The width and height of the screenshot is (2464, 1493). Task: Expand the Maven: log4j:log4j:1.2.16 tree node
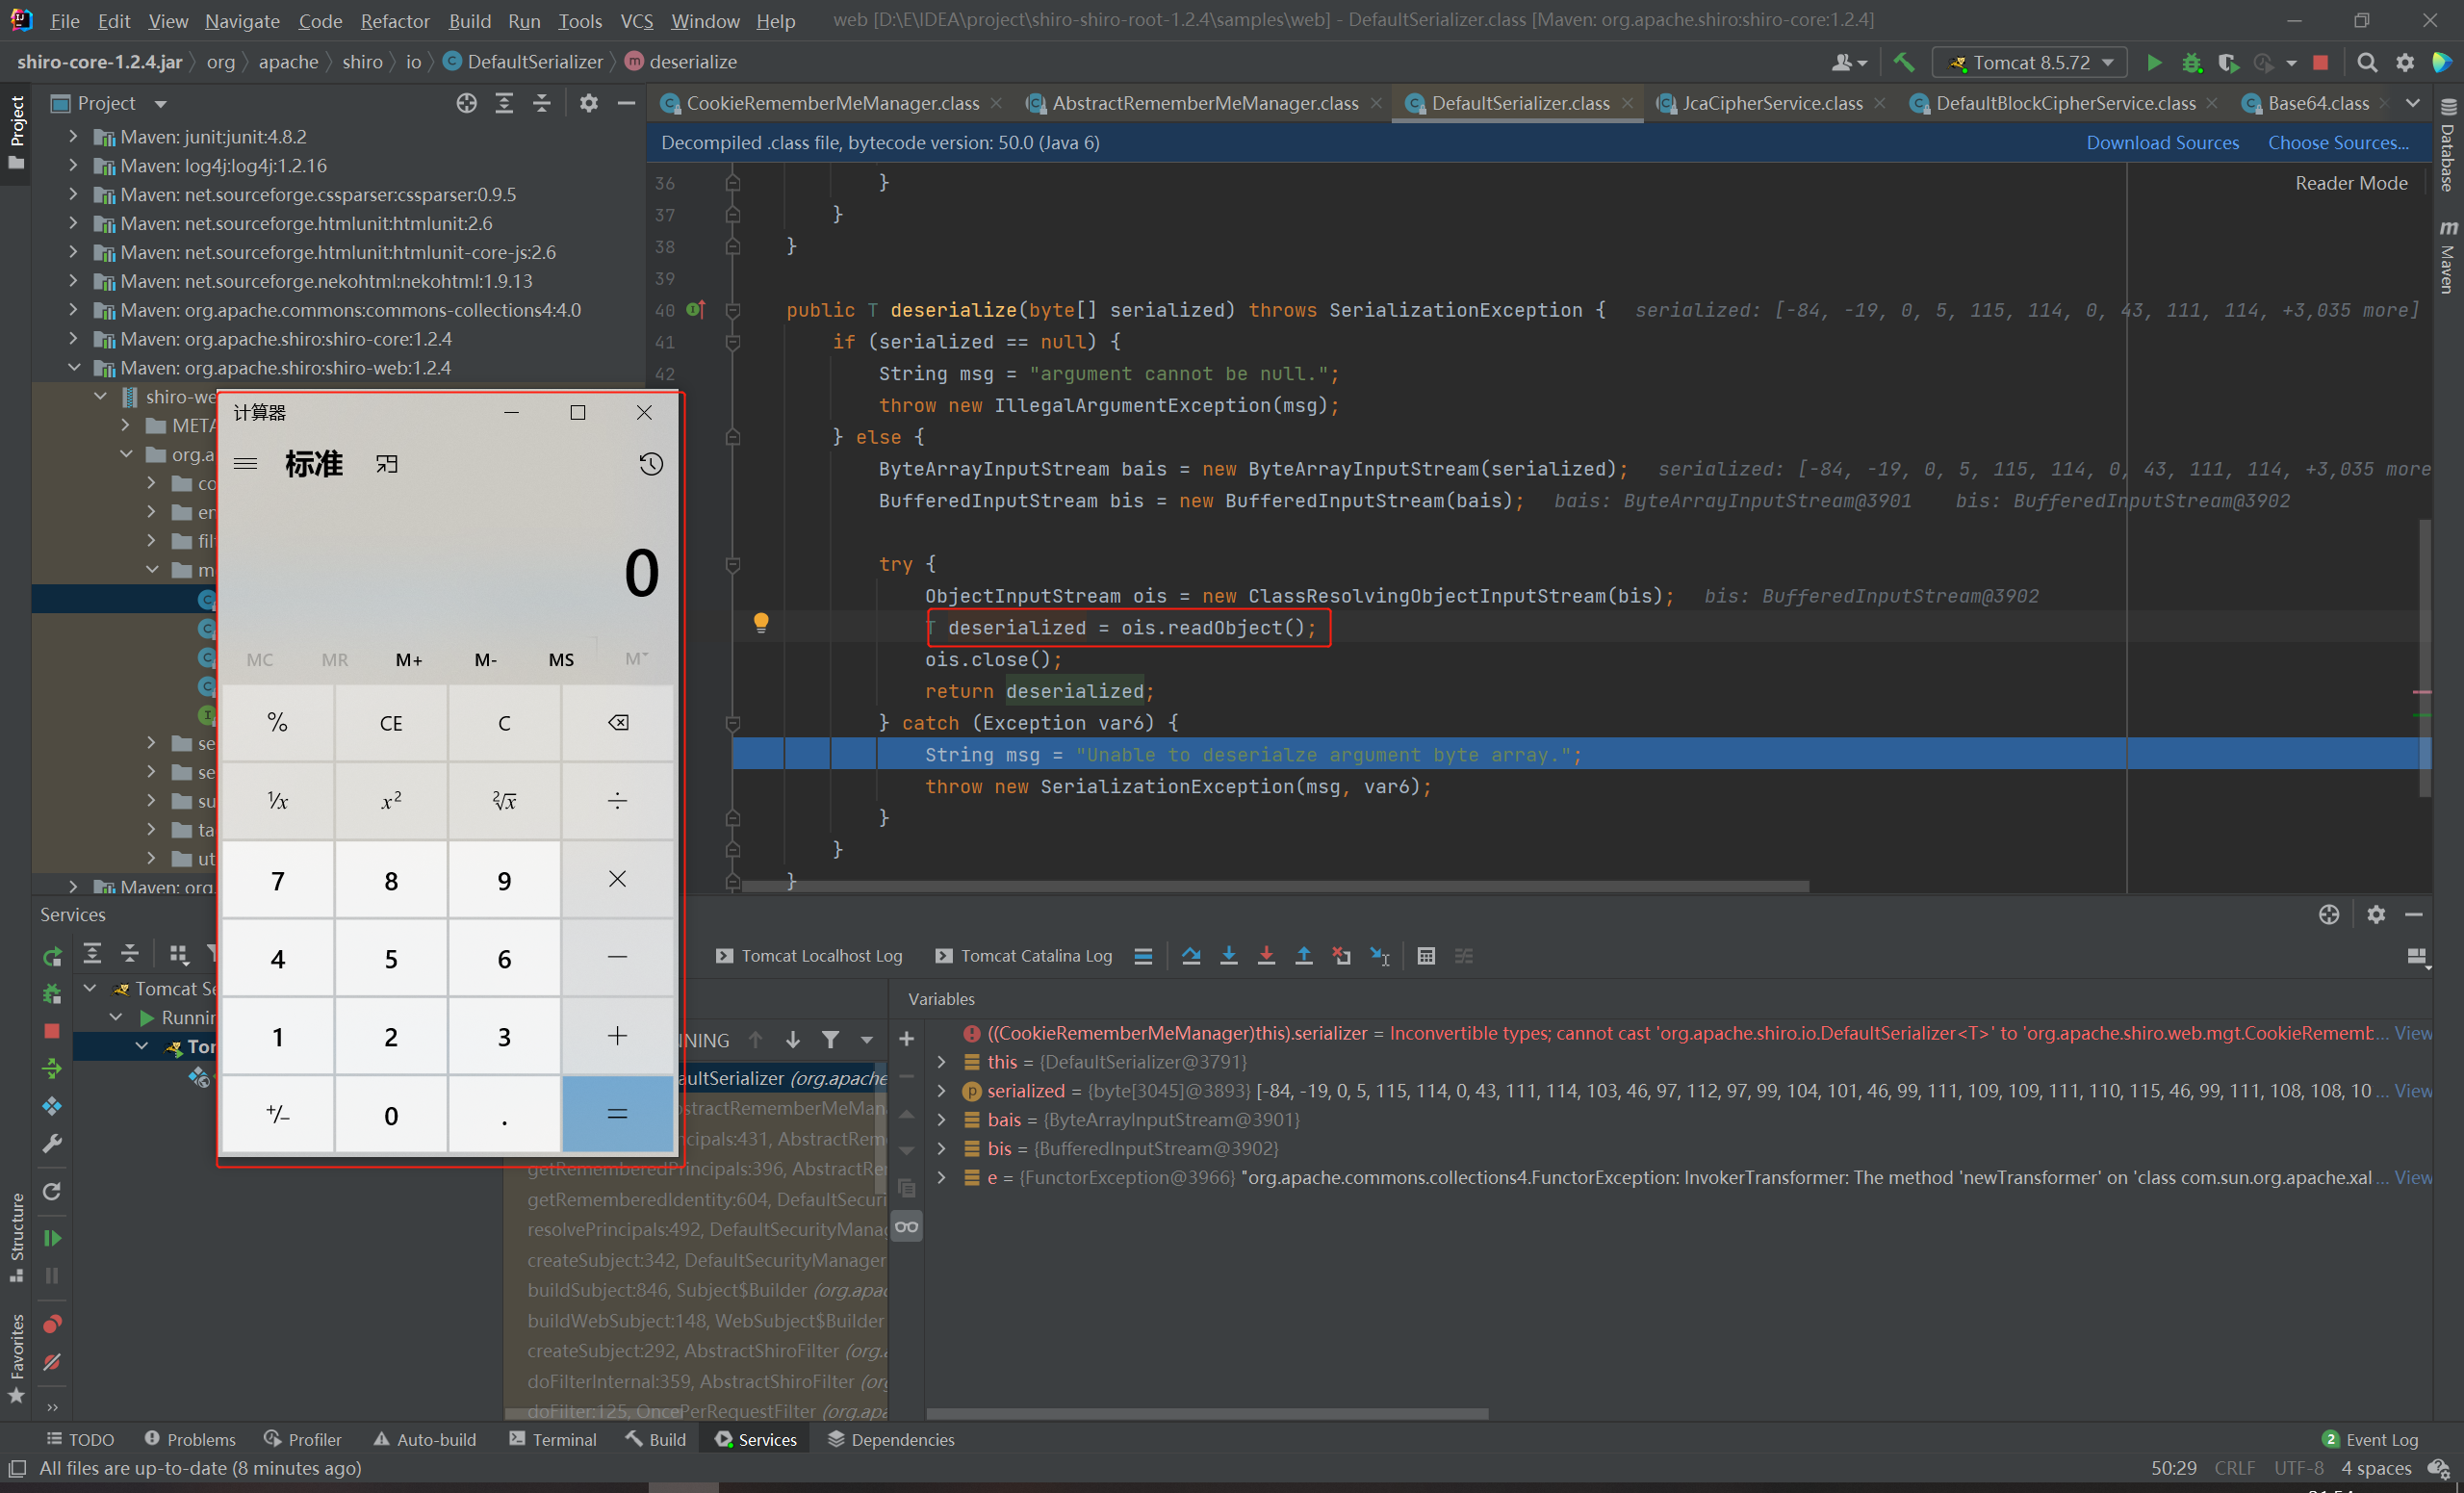(73, 165)
